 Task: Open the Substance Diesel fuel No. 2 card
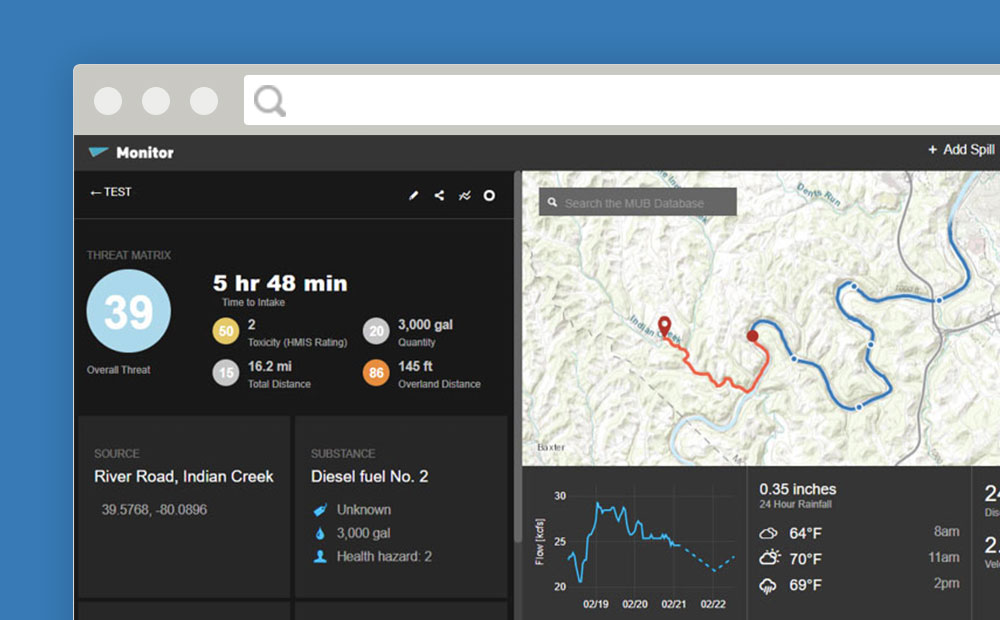[401, 507]
